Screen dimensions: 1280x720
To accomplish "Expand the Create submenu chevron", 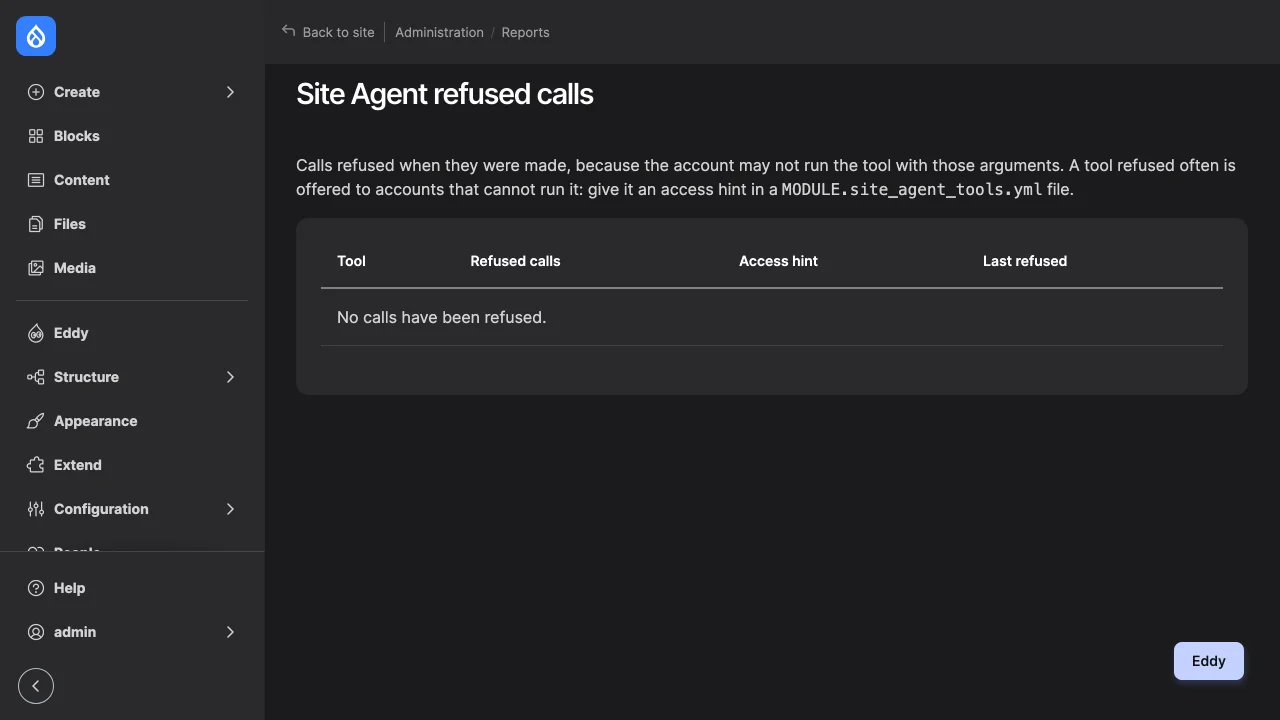I will coord(230,92).
